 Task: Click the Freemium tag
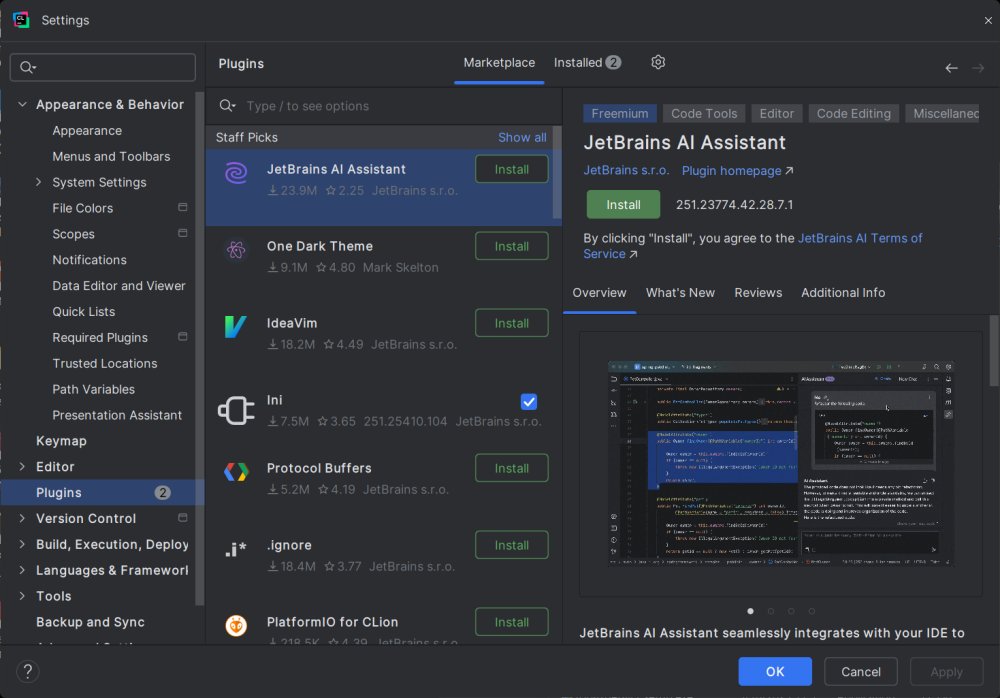[619, 114]
